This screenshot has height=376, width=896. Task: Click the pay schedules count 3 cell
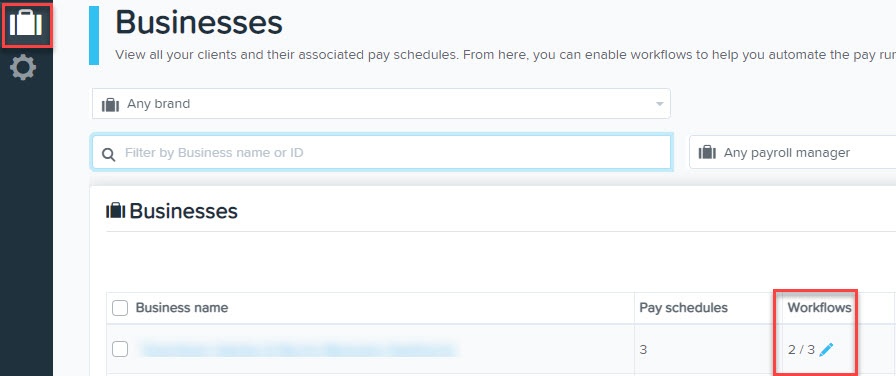643,350
